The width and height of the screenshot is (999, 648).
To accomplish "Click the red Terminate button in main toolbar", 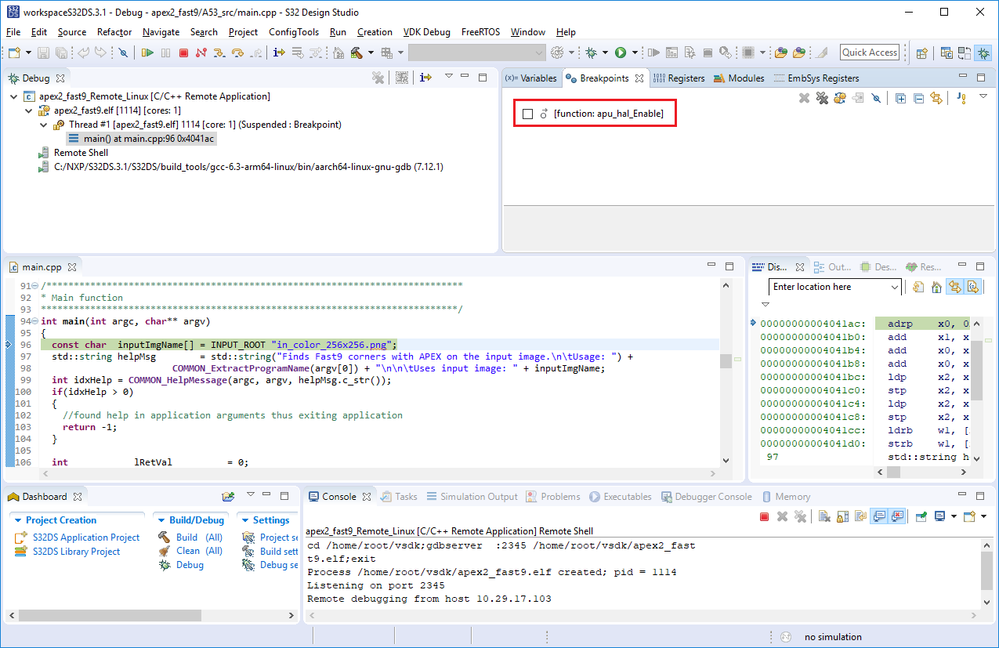I will pos(183,53).
